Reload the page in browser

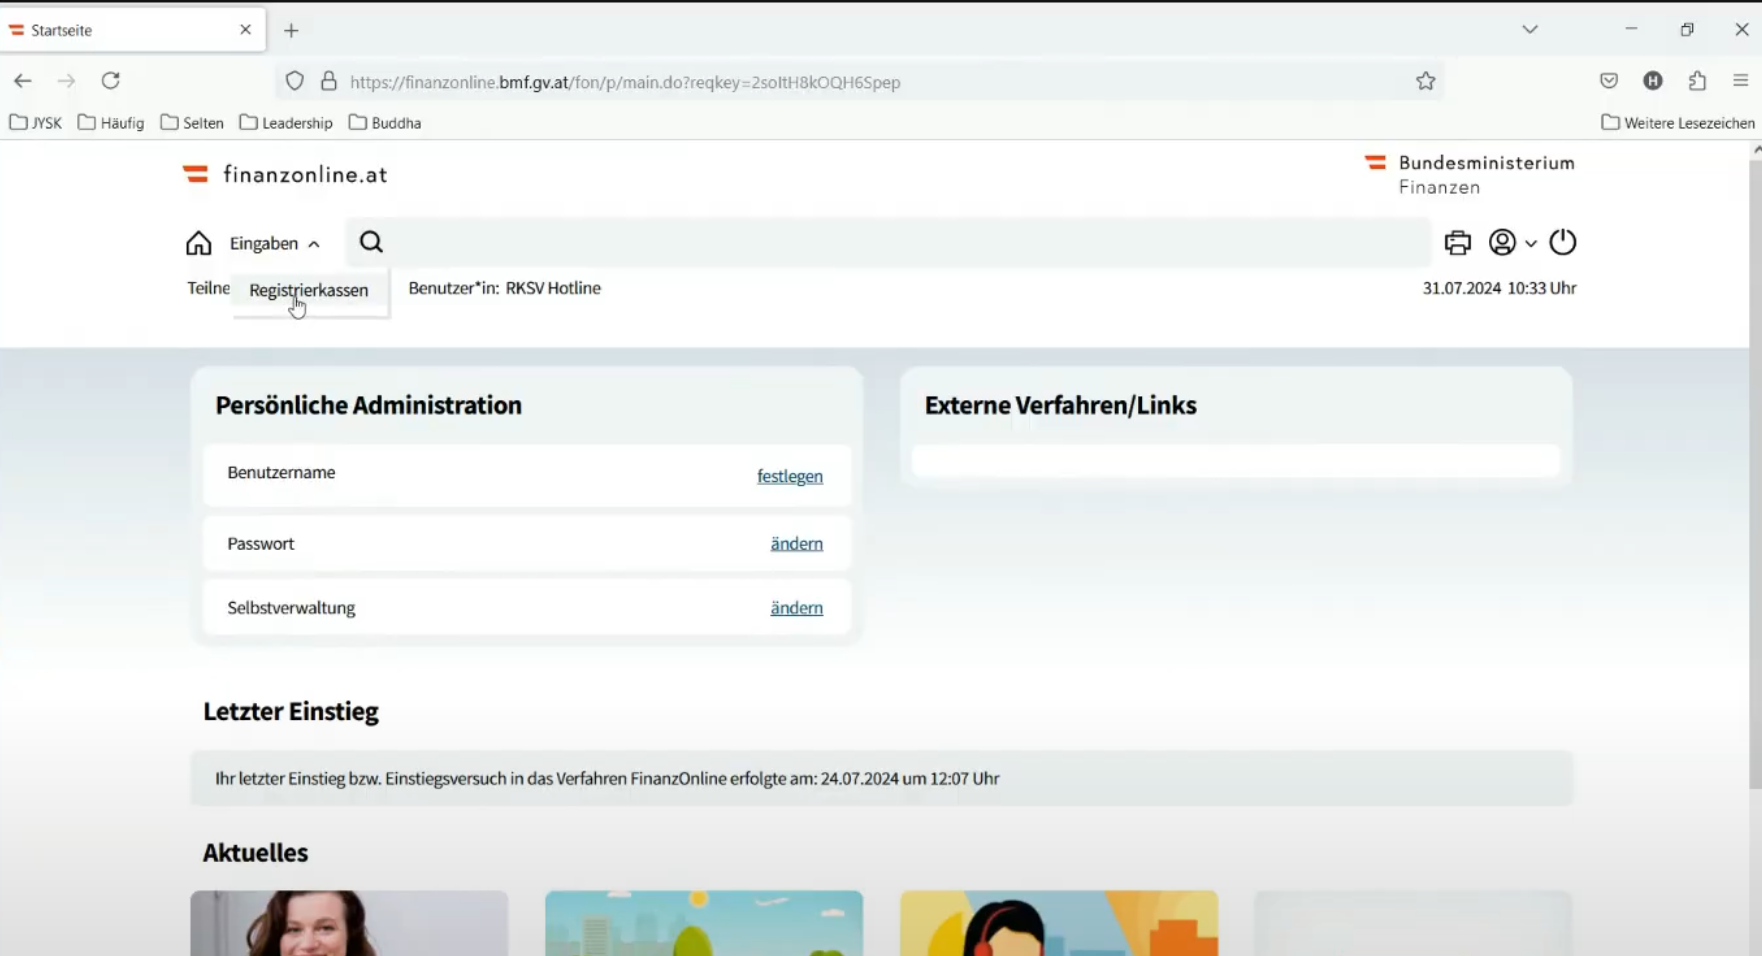(x=111, y=81)
